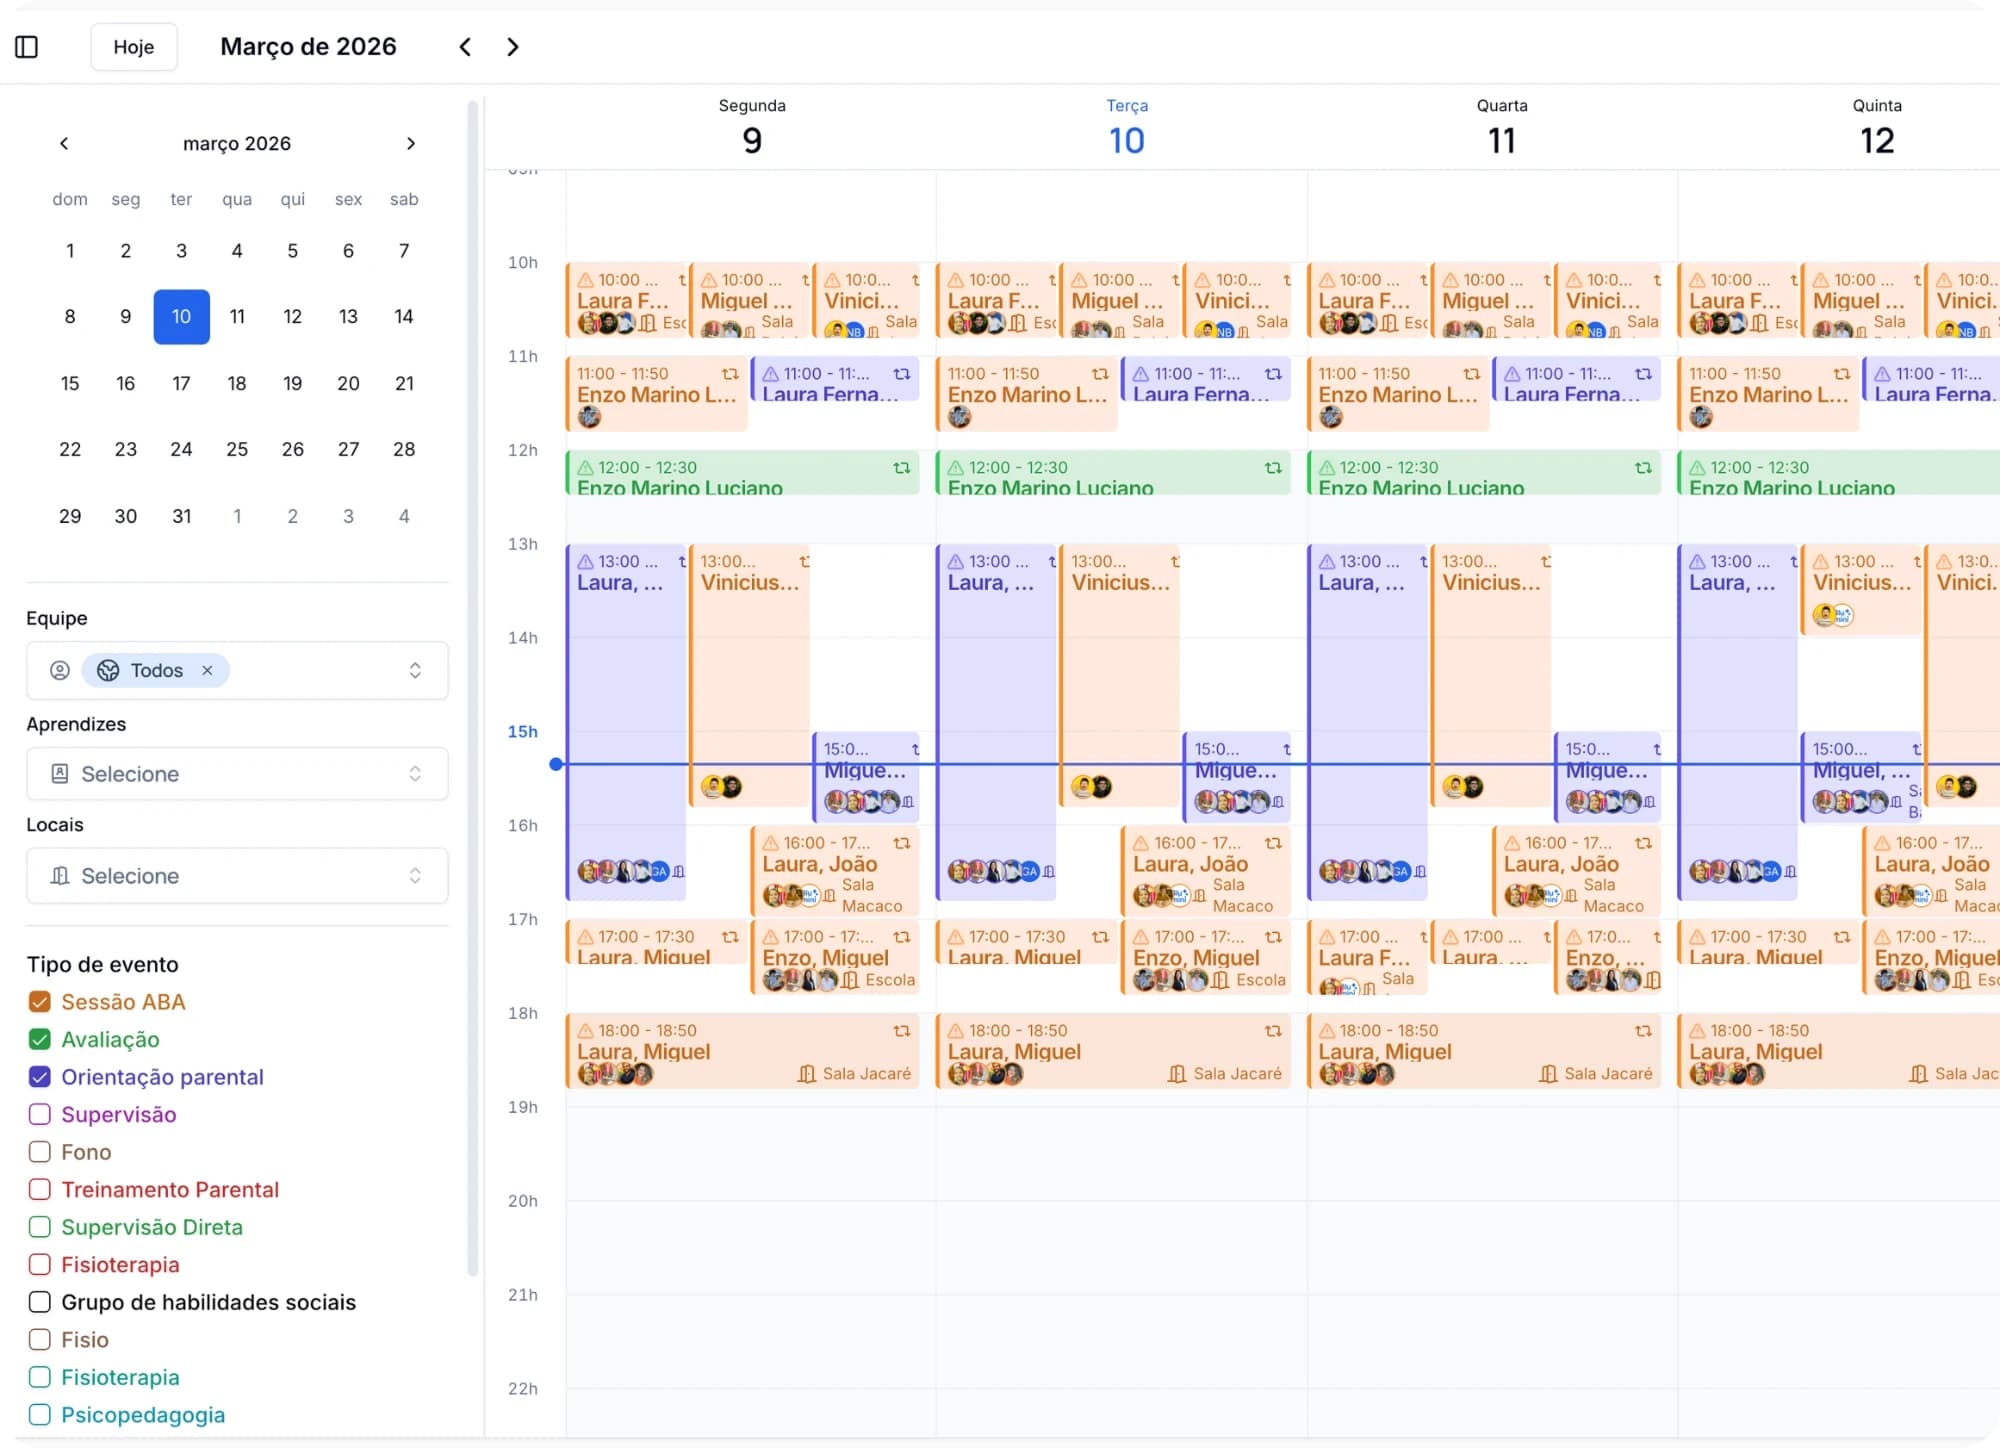Enable the Fono event type checkbox
The width and height of the screenshot is (2000, 1448).
(x=40, y=1152)
